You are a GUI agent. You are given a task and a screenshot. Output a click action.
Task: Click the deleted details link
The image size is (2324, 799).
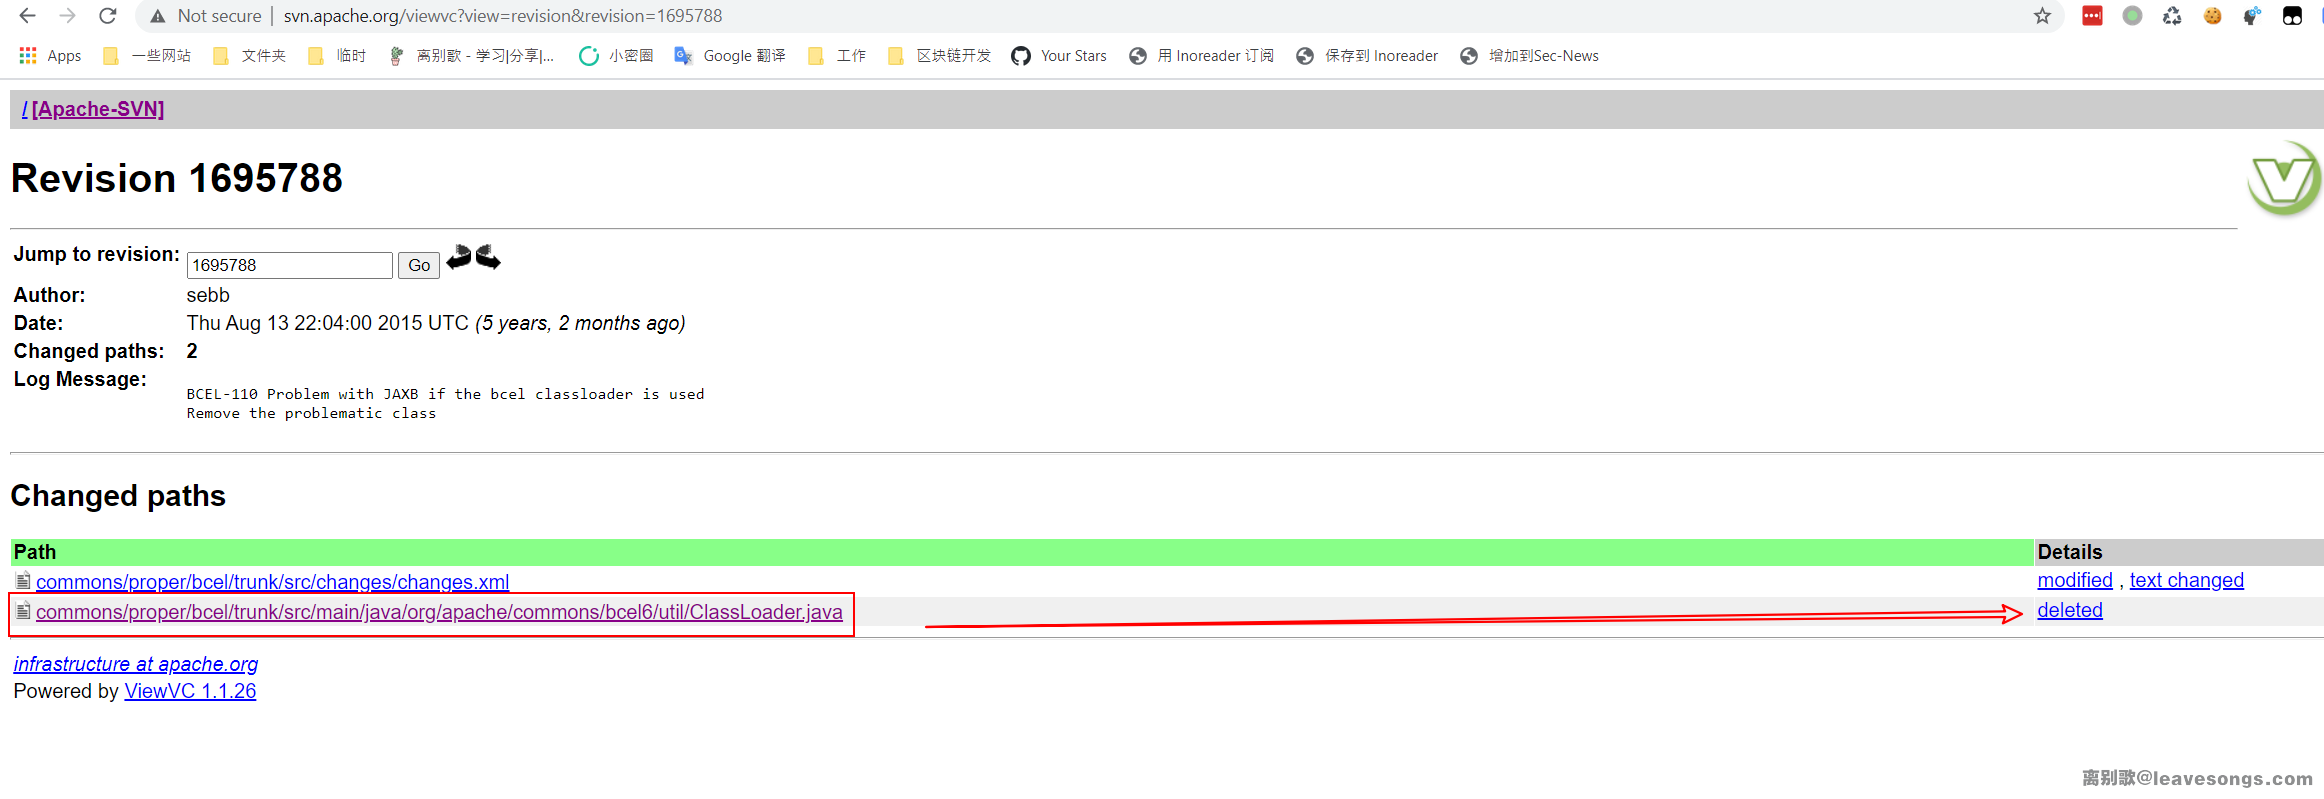click(x=2069, y=611)
